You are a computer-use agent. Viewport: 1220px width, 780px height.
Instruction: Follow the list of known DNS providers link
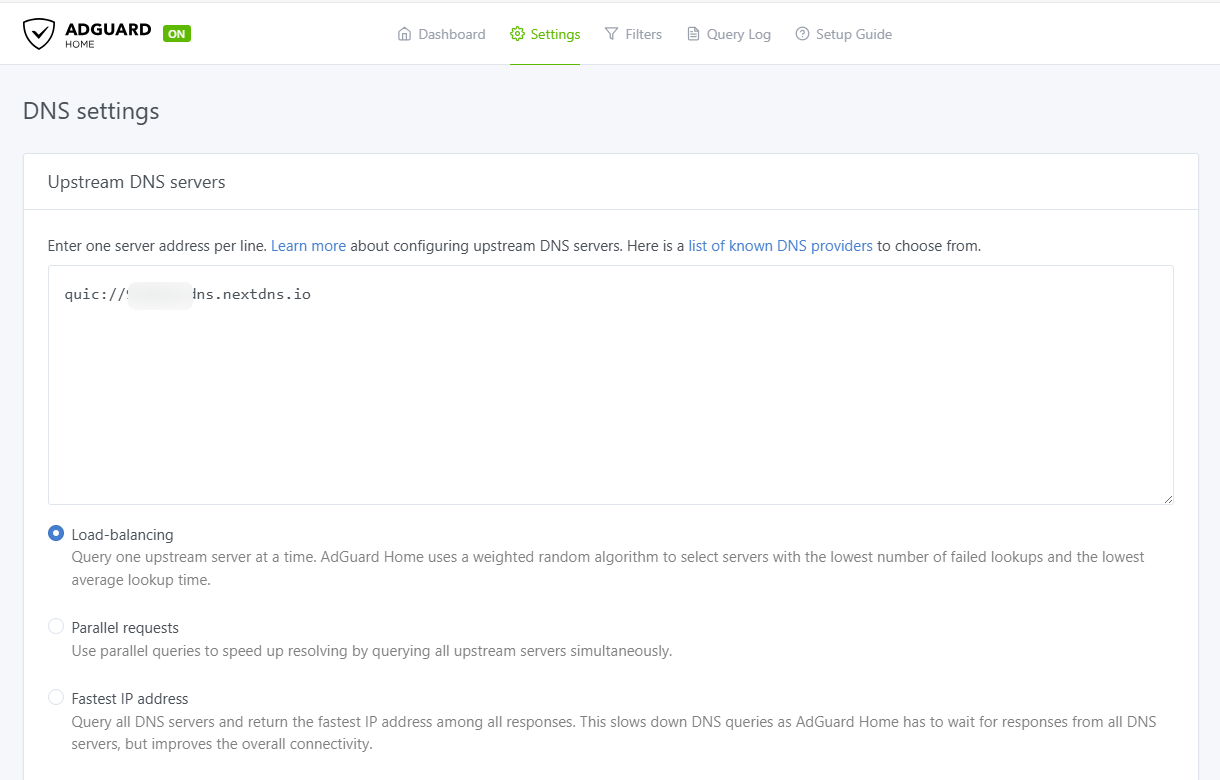point(780,246)
